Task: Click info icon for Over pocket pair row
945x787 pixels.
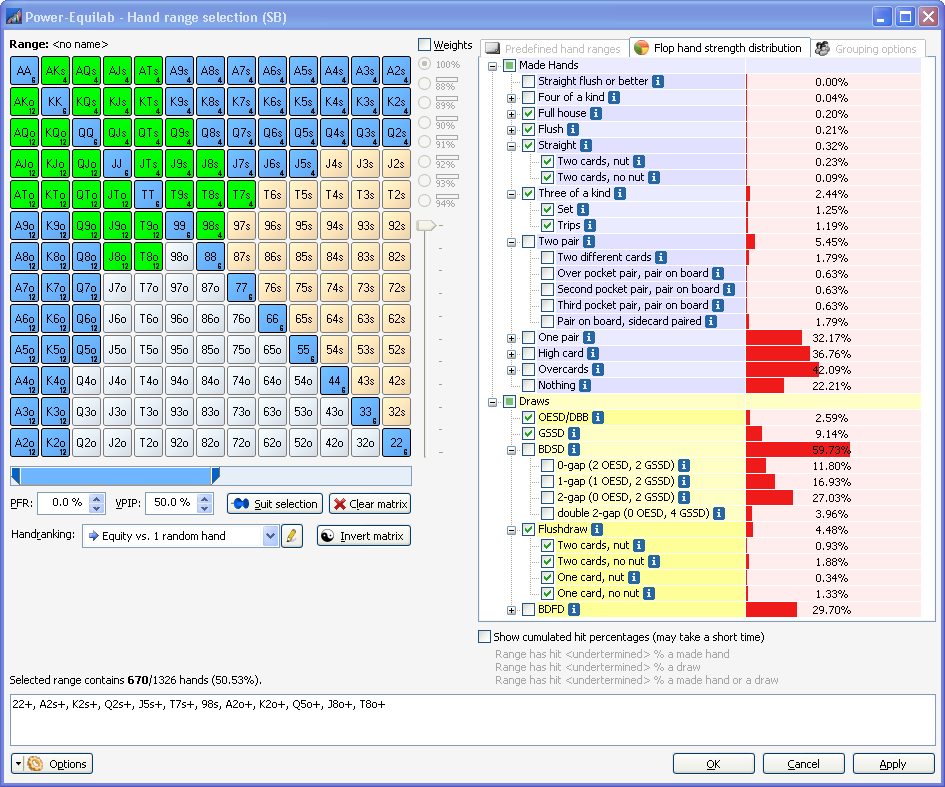Action: 718,274
